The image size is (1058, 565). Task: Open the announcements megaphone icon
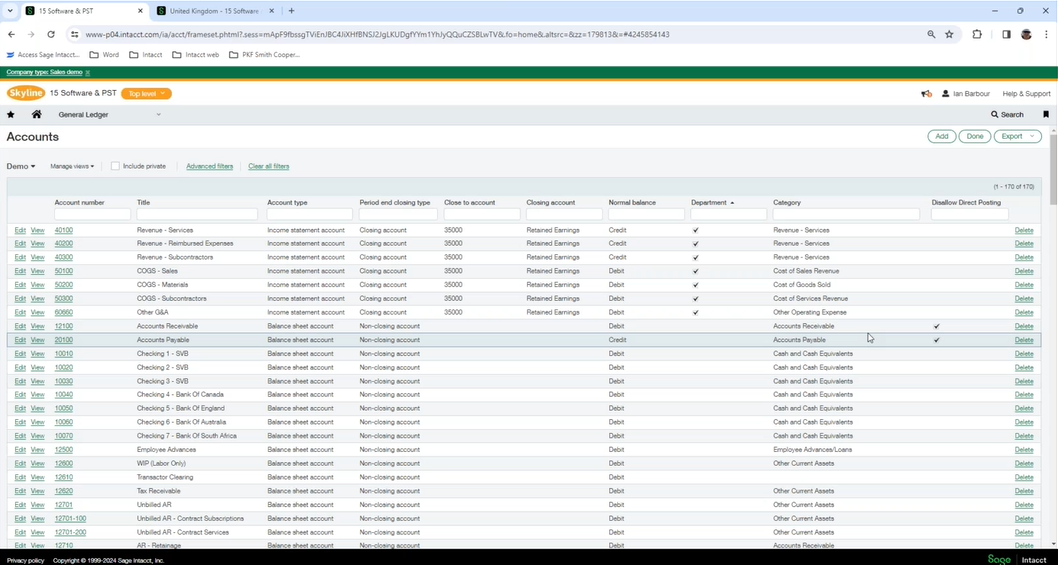point(926,94)
